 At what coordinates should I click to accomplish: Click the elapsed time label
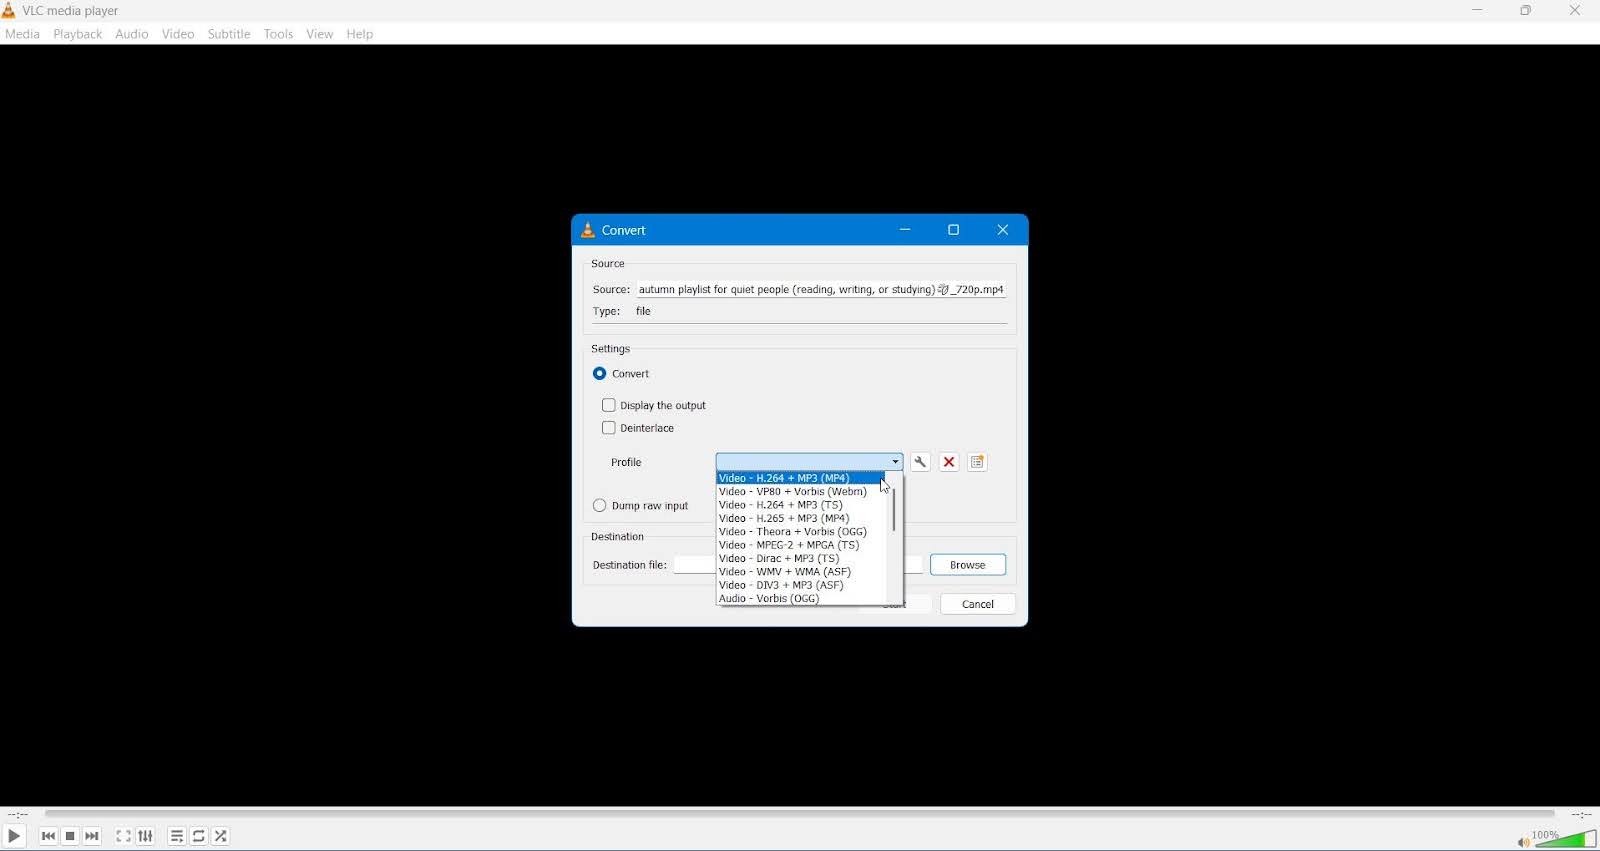pos(18,816)
